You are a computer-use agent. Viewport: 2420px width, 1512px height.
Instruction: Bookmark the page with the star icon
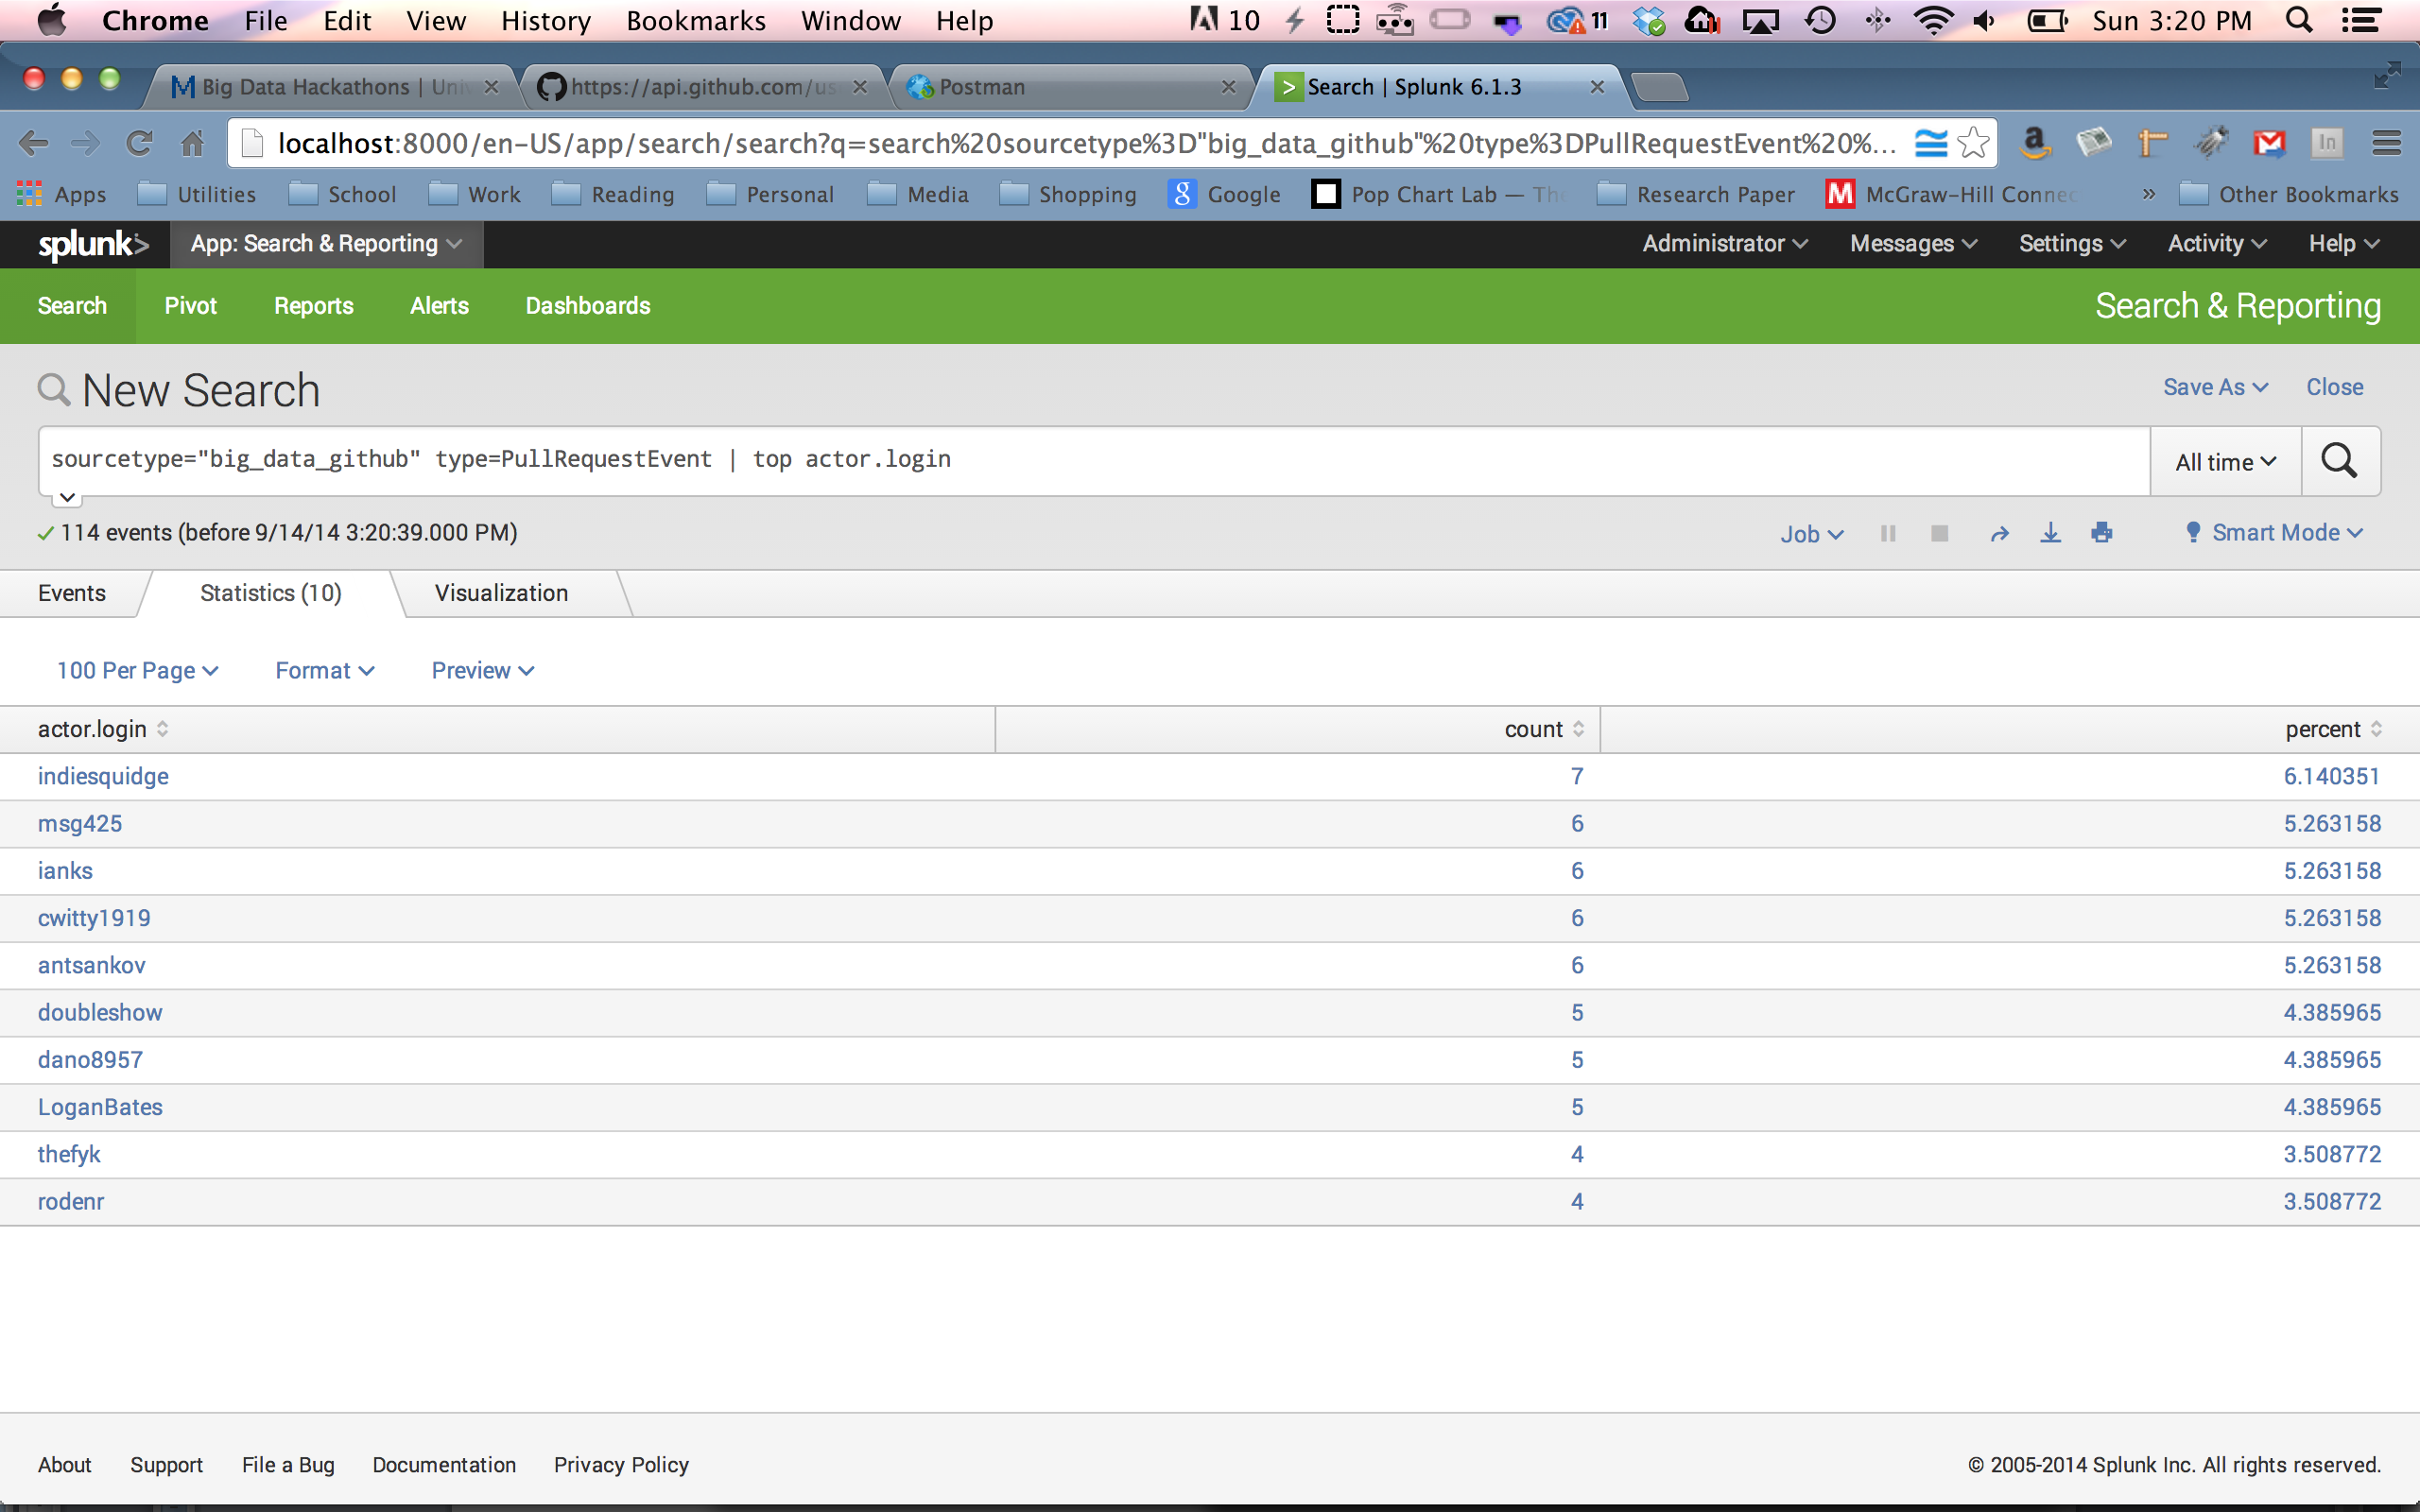(1974, 143)
